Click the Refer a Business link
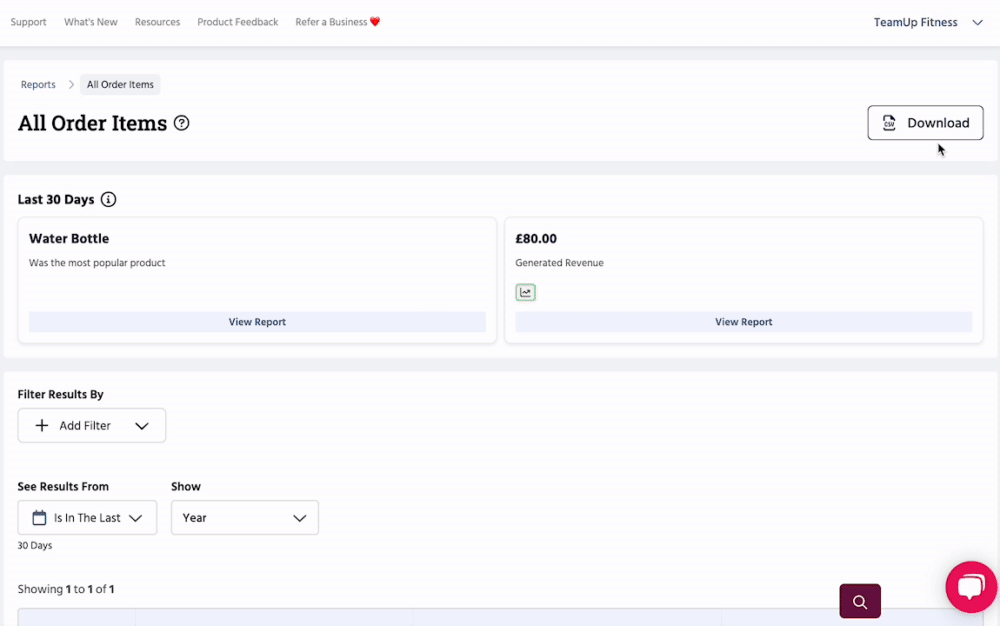 coord(337,22)
